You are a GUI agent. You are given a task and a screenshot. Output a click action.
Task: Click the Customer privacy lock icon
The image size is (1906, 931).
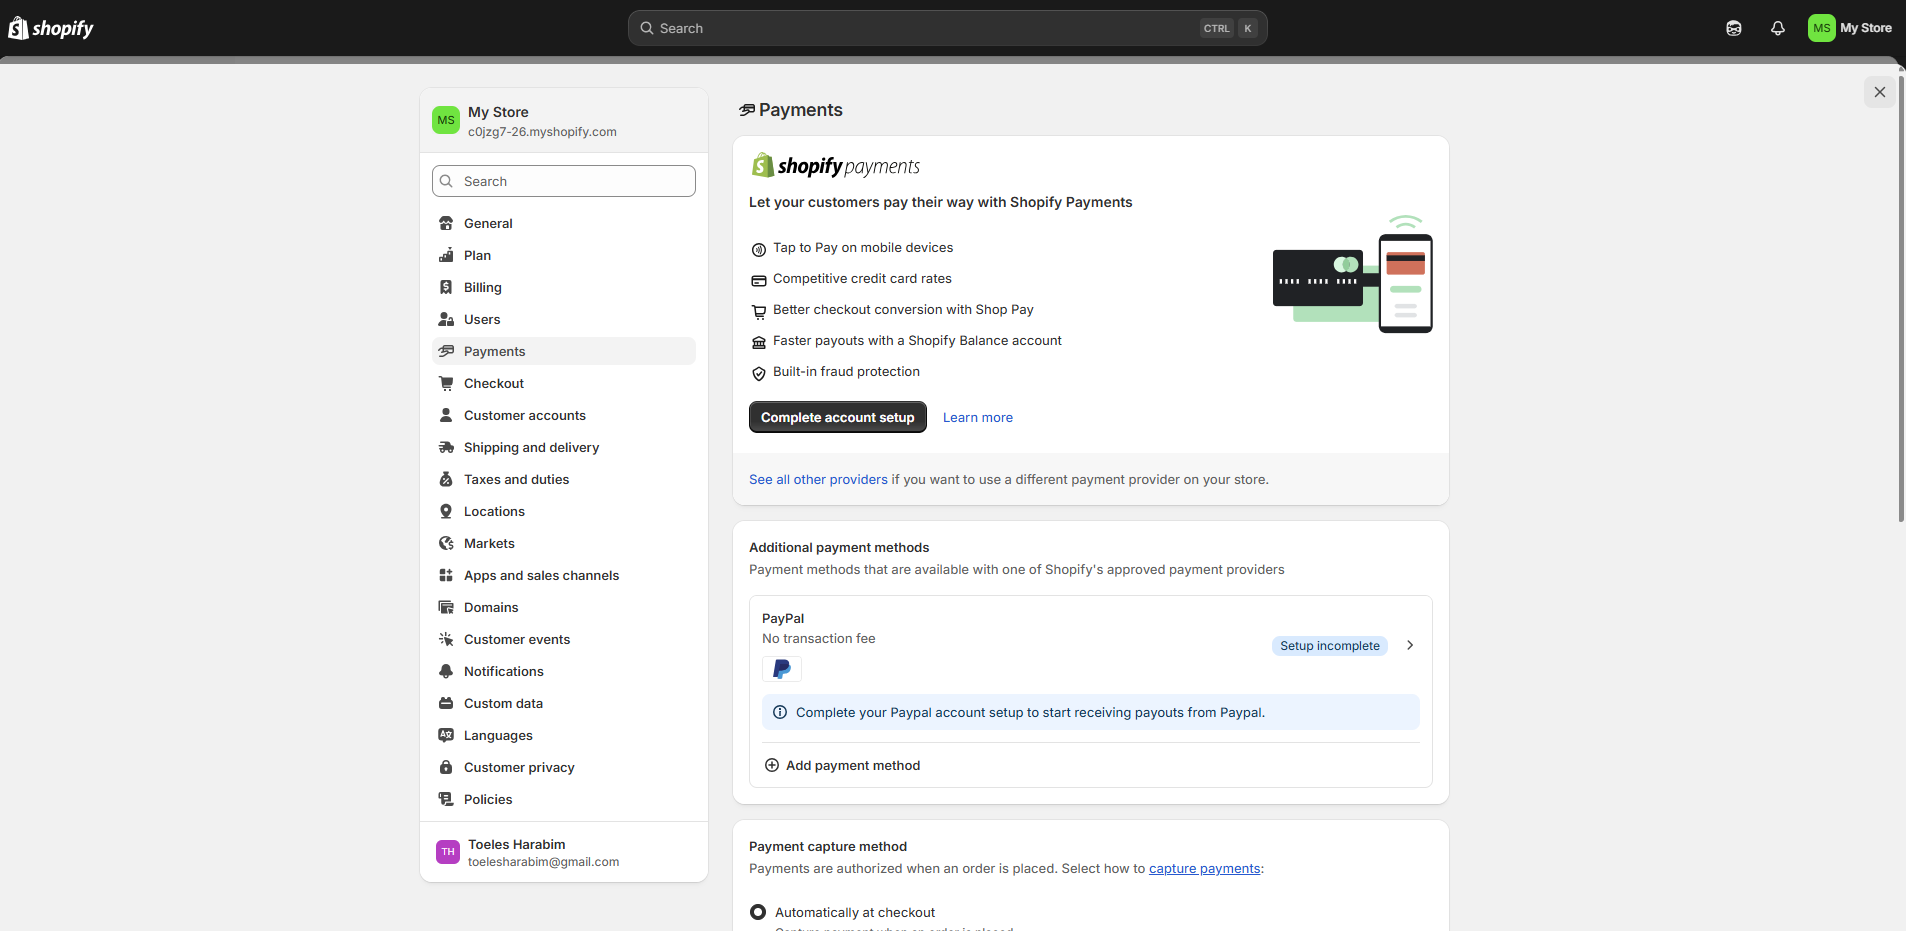coord(446,767)
